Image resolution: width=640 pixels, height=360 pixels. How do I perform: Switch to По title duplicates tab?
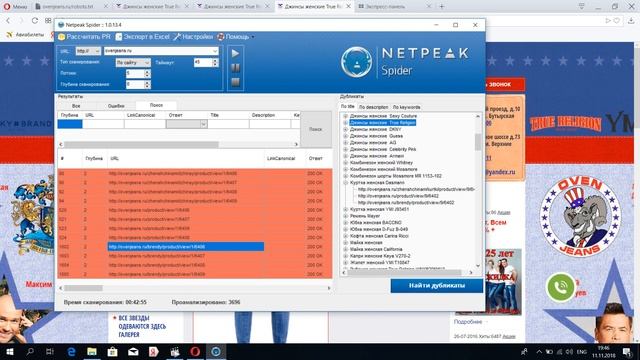point(347,107)
